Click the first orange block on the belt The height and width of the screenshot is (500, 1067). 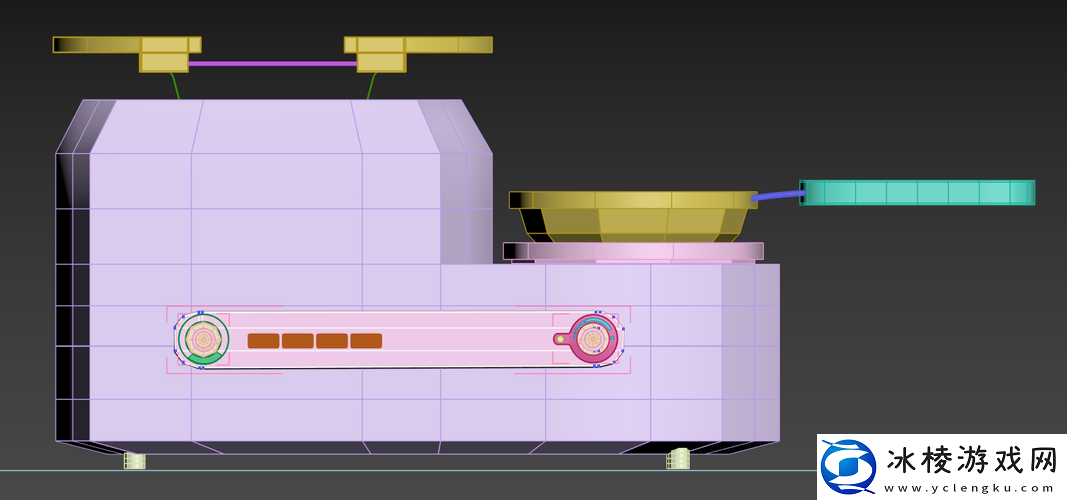[263, 341]
